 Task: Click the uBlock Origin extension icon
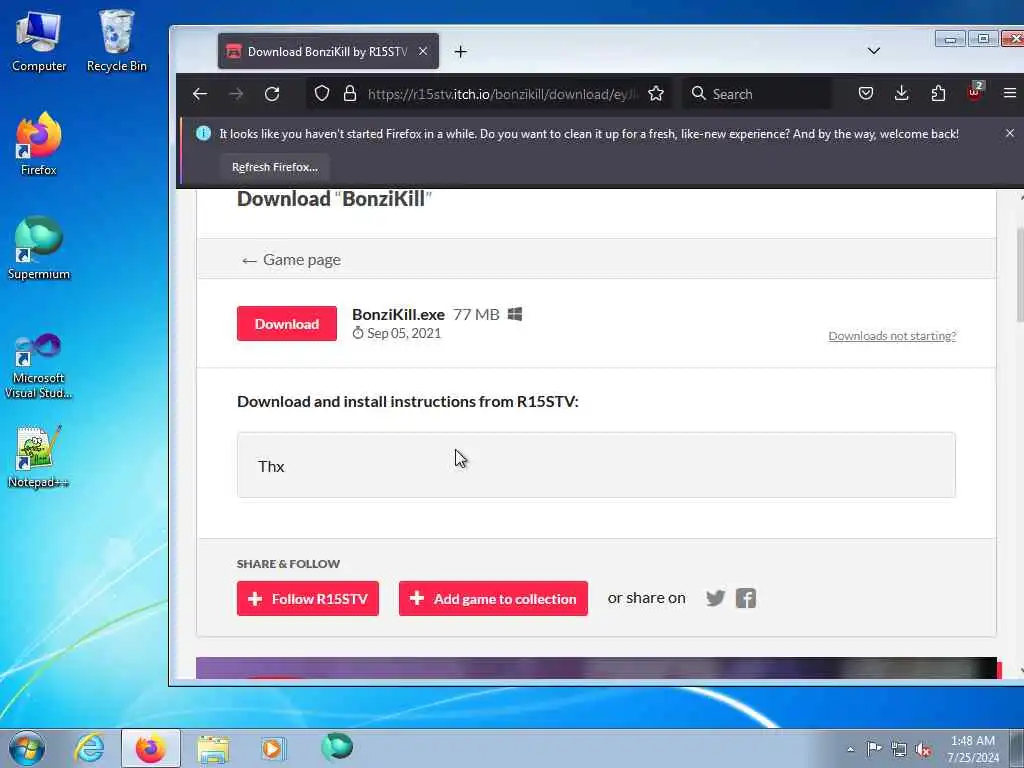pyautogui.click(x=974, y=92)
